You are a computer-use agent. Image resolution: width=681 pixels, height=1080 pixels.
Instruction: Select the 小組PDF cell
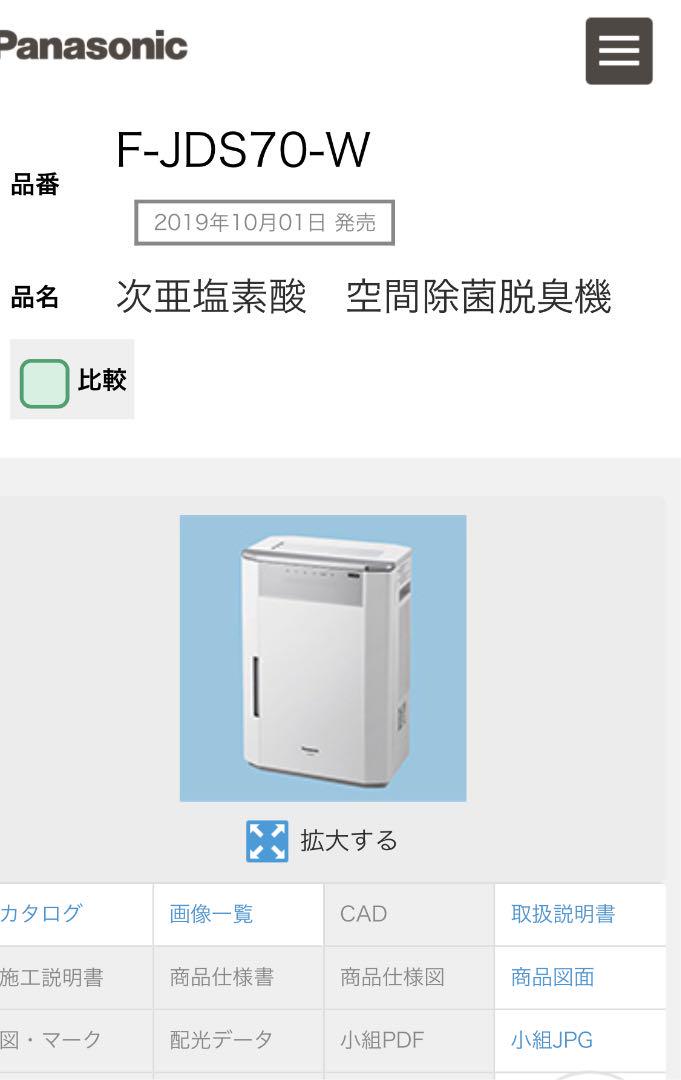(382, 1039)
